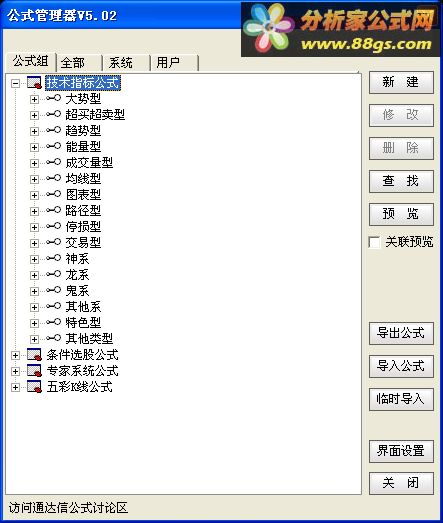Open 界面设置 settings
The width and height of the screenshot is (443, 523).
click(401, 451)
